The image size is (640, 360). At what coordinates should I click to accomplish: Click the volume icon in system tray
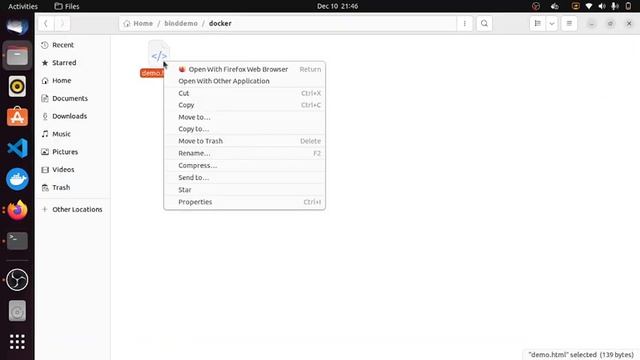602,6
